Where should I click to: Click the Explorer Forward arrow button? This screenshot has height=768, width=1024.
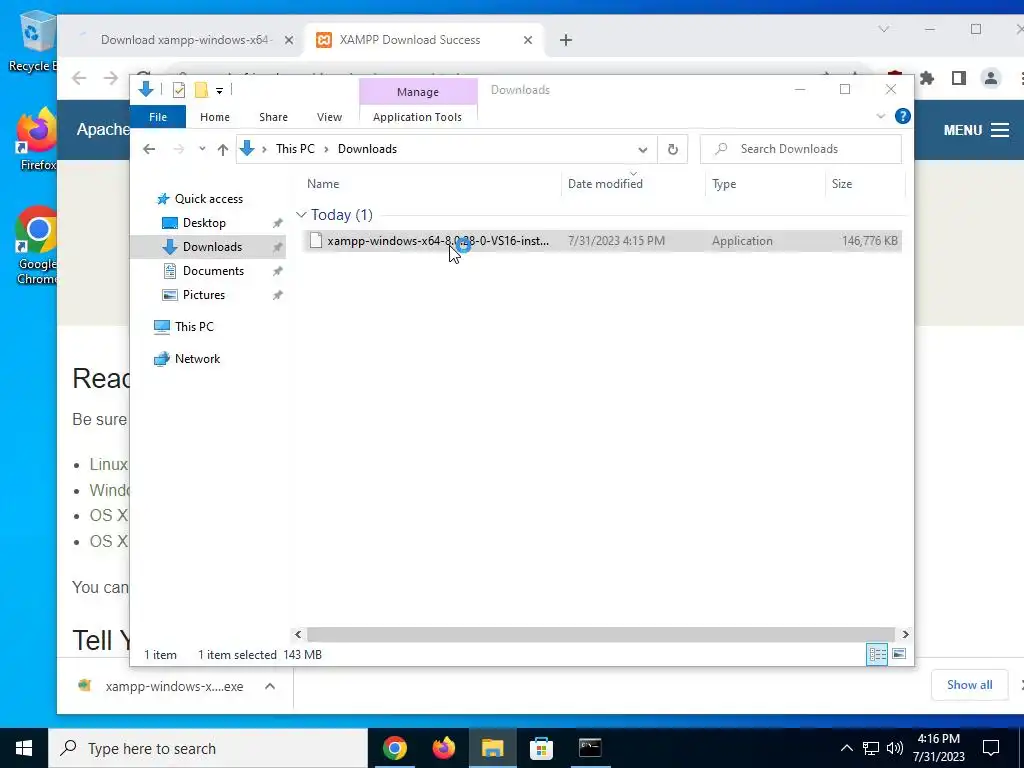pyautogui.click(x=178, y=149)
